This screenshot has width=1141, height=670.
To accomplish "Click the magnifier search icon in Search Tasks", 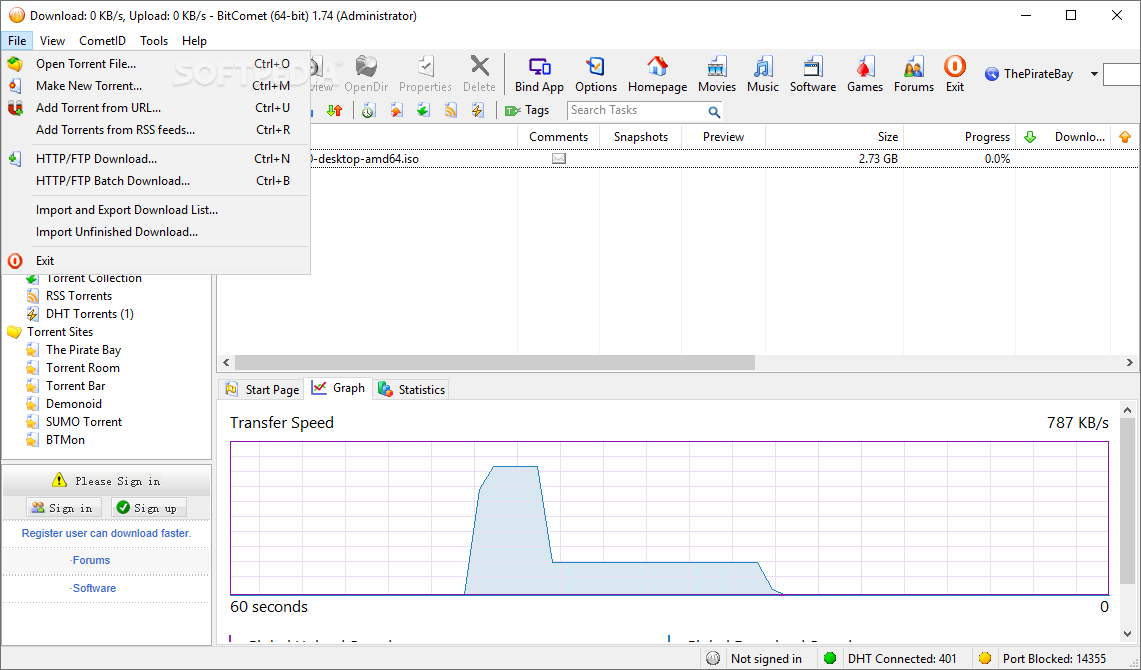I will click(x=714, y=111).
